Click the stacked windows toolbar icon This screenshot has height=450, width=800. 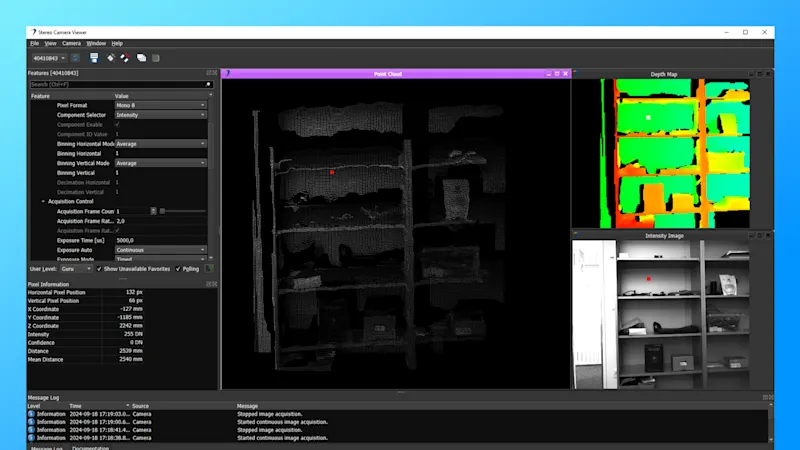pos(141,58)
